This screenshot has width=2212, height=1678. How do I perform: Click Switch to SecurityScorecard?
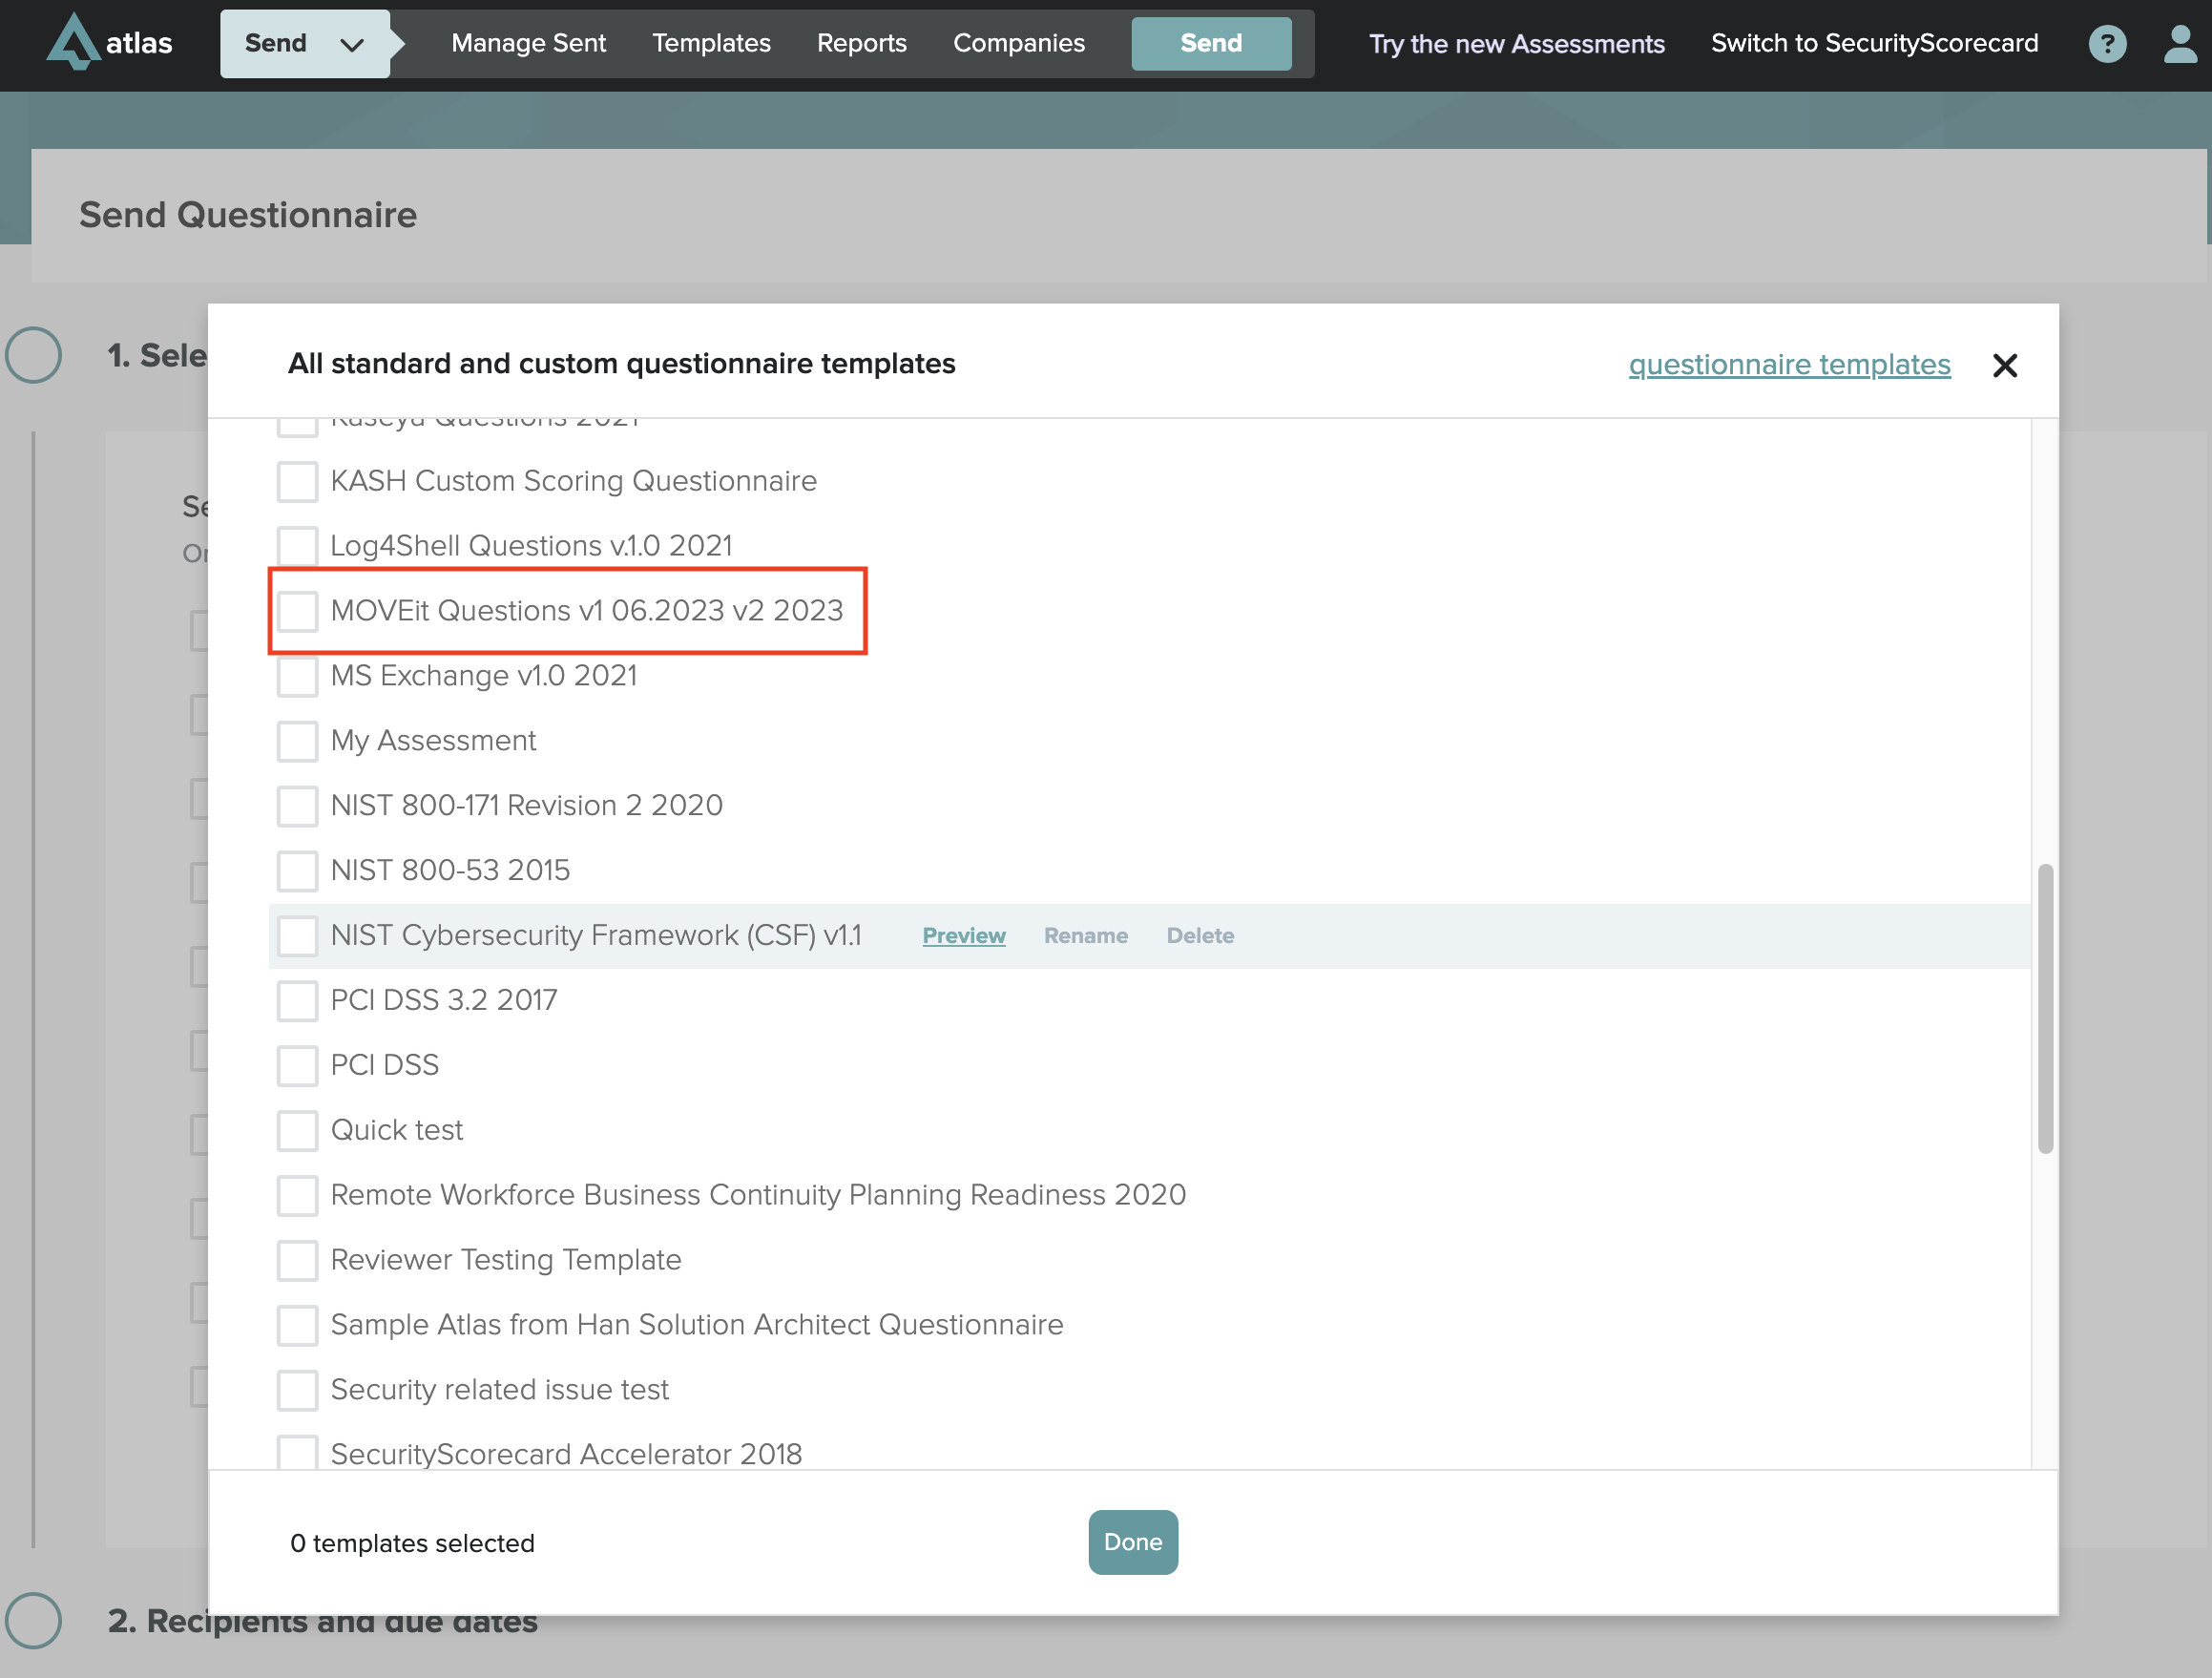(1874, 43)
